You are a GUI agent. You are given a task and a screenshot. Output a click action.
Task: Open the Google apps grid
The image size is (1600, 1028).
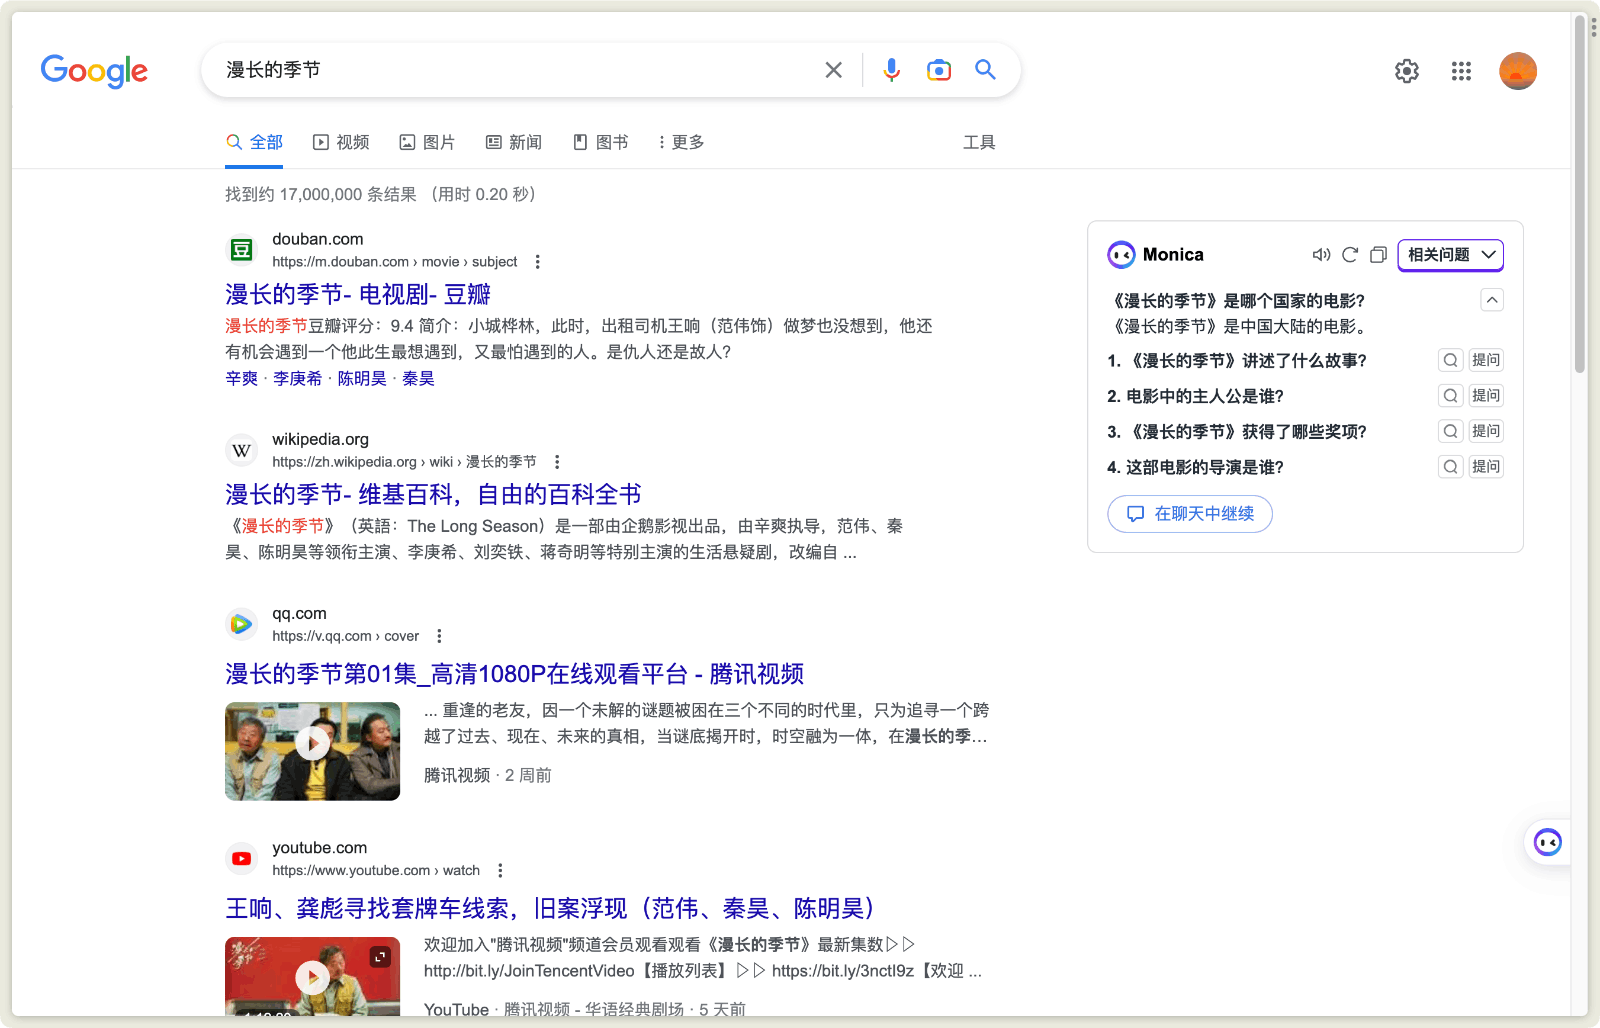(1461, 71)
